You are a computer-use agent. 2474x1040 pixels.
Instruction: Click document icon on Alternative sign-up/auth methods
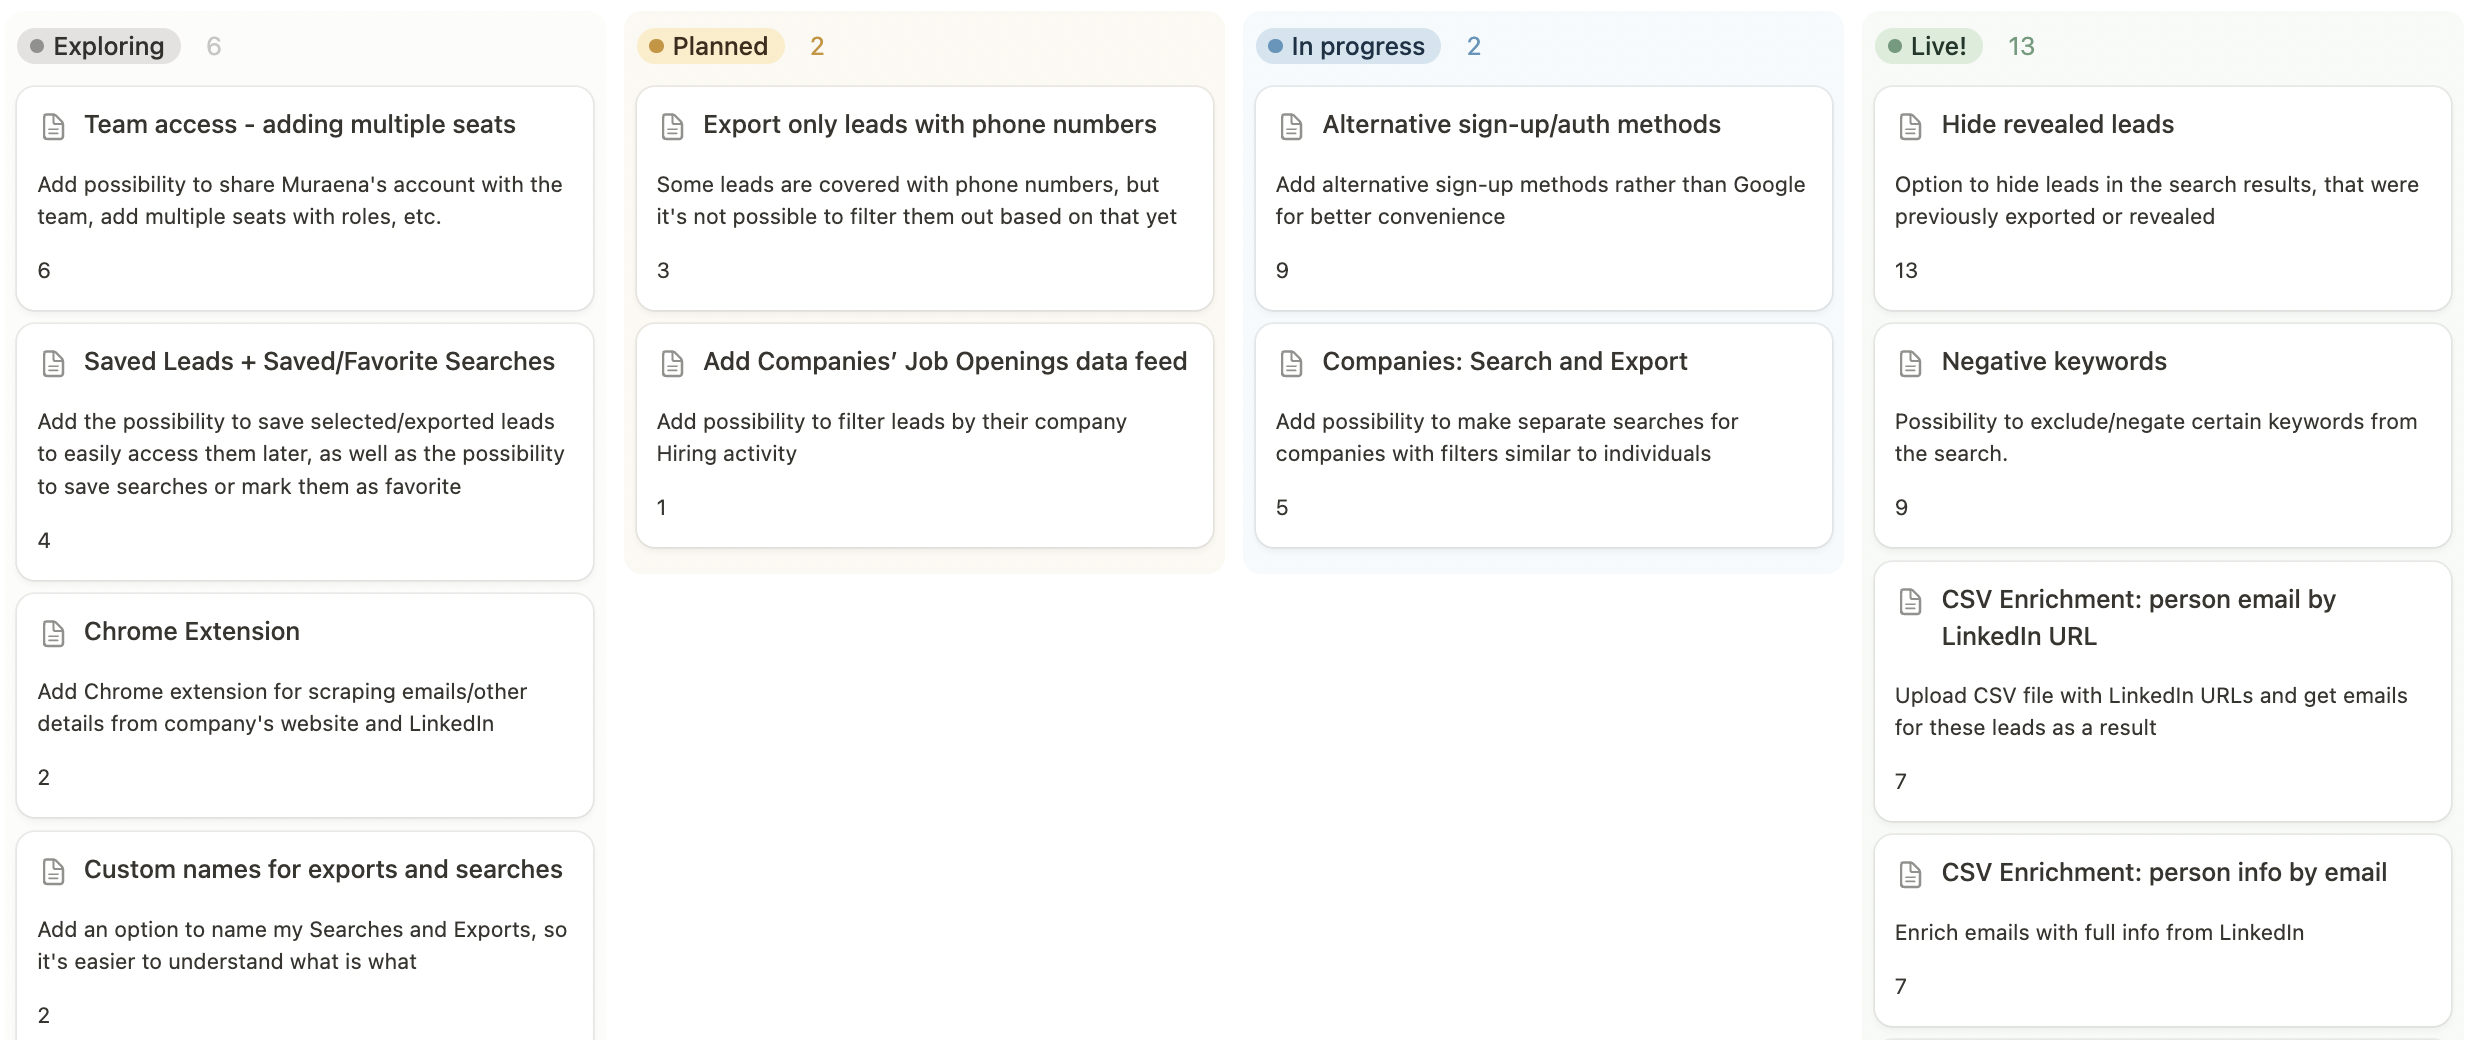point(1291,126)
